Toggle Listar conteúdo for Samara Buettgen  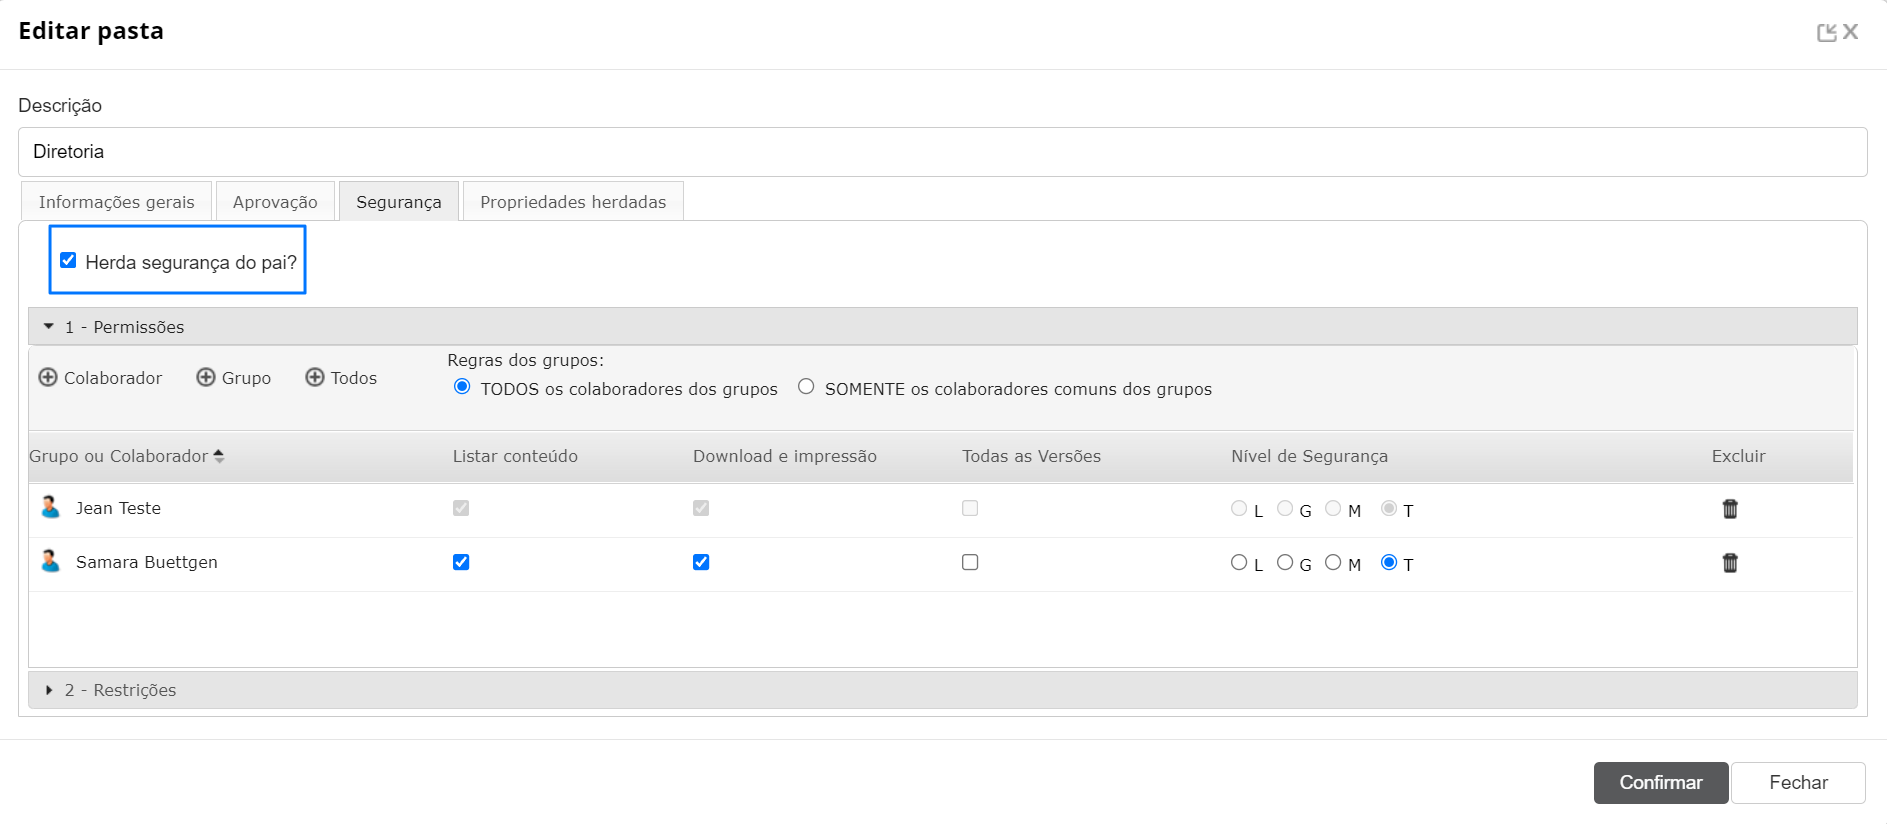coord(461,562)
